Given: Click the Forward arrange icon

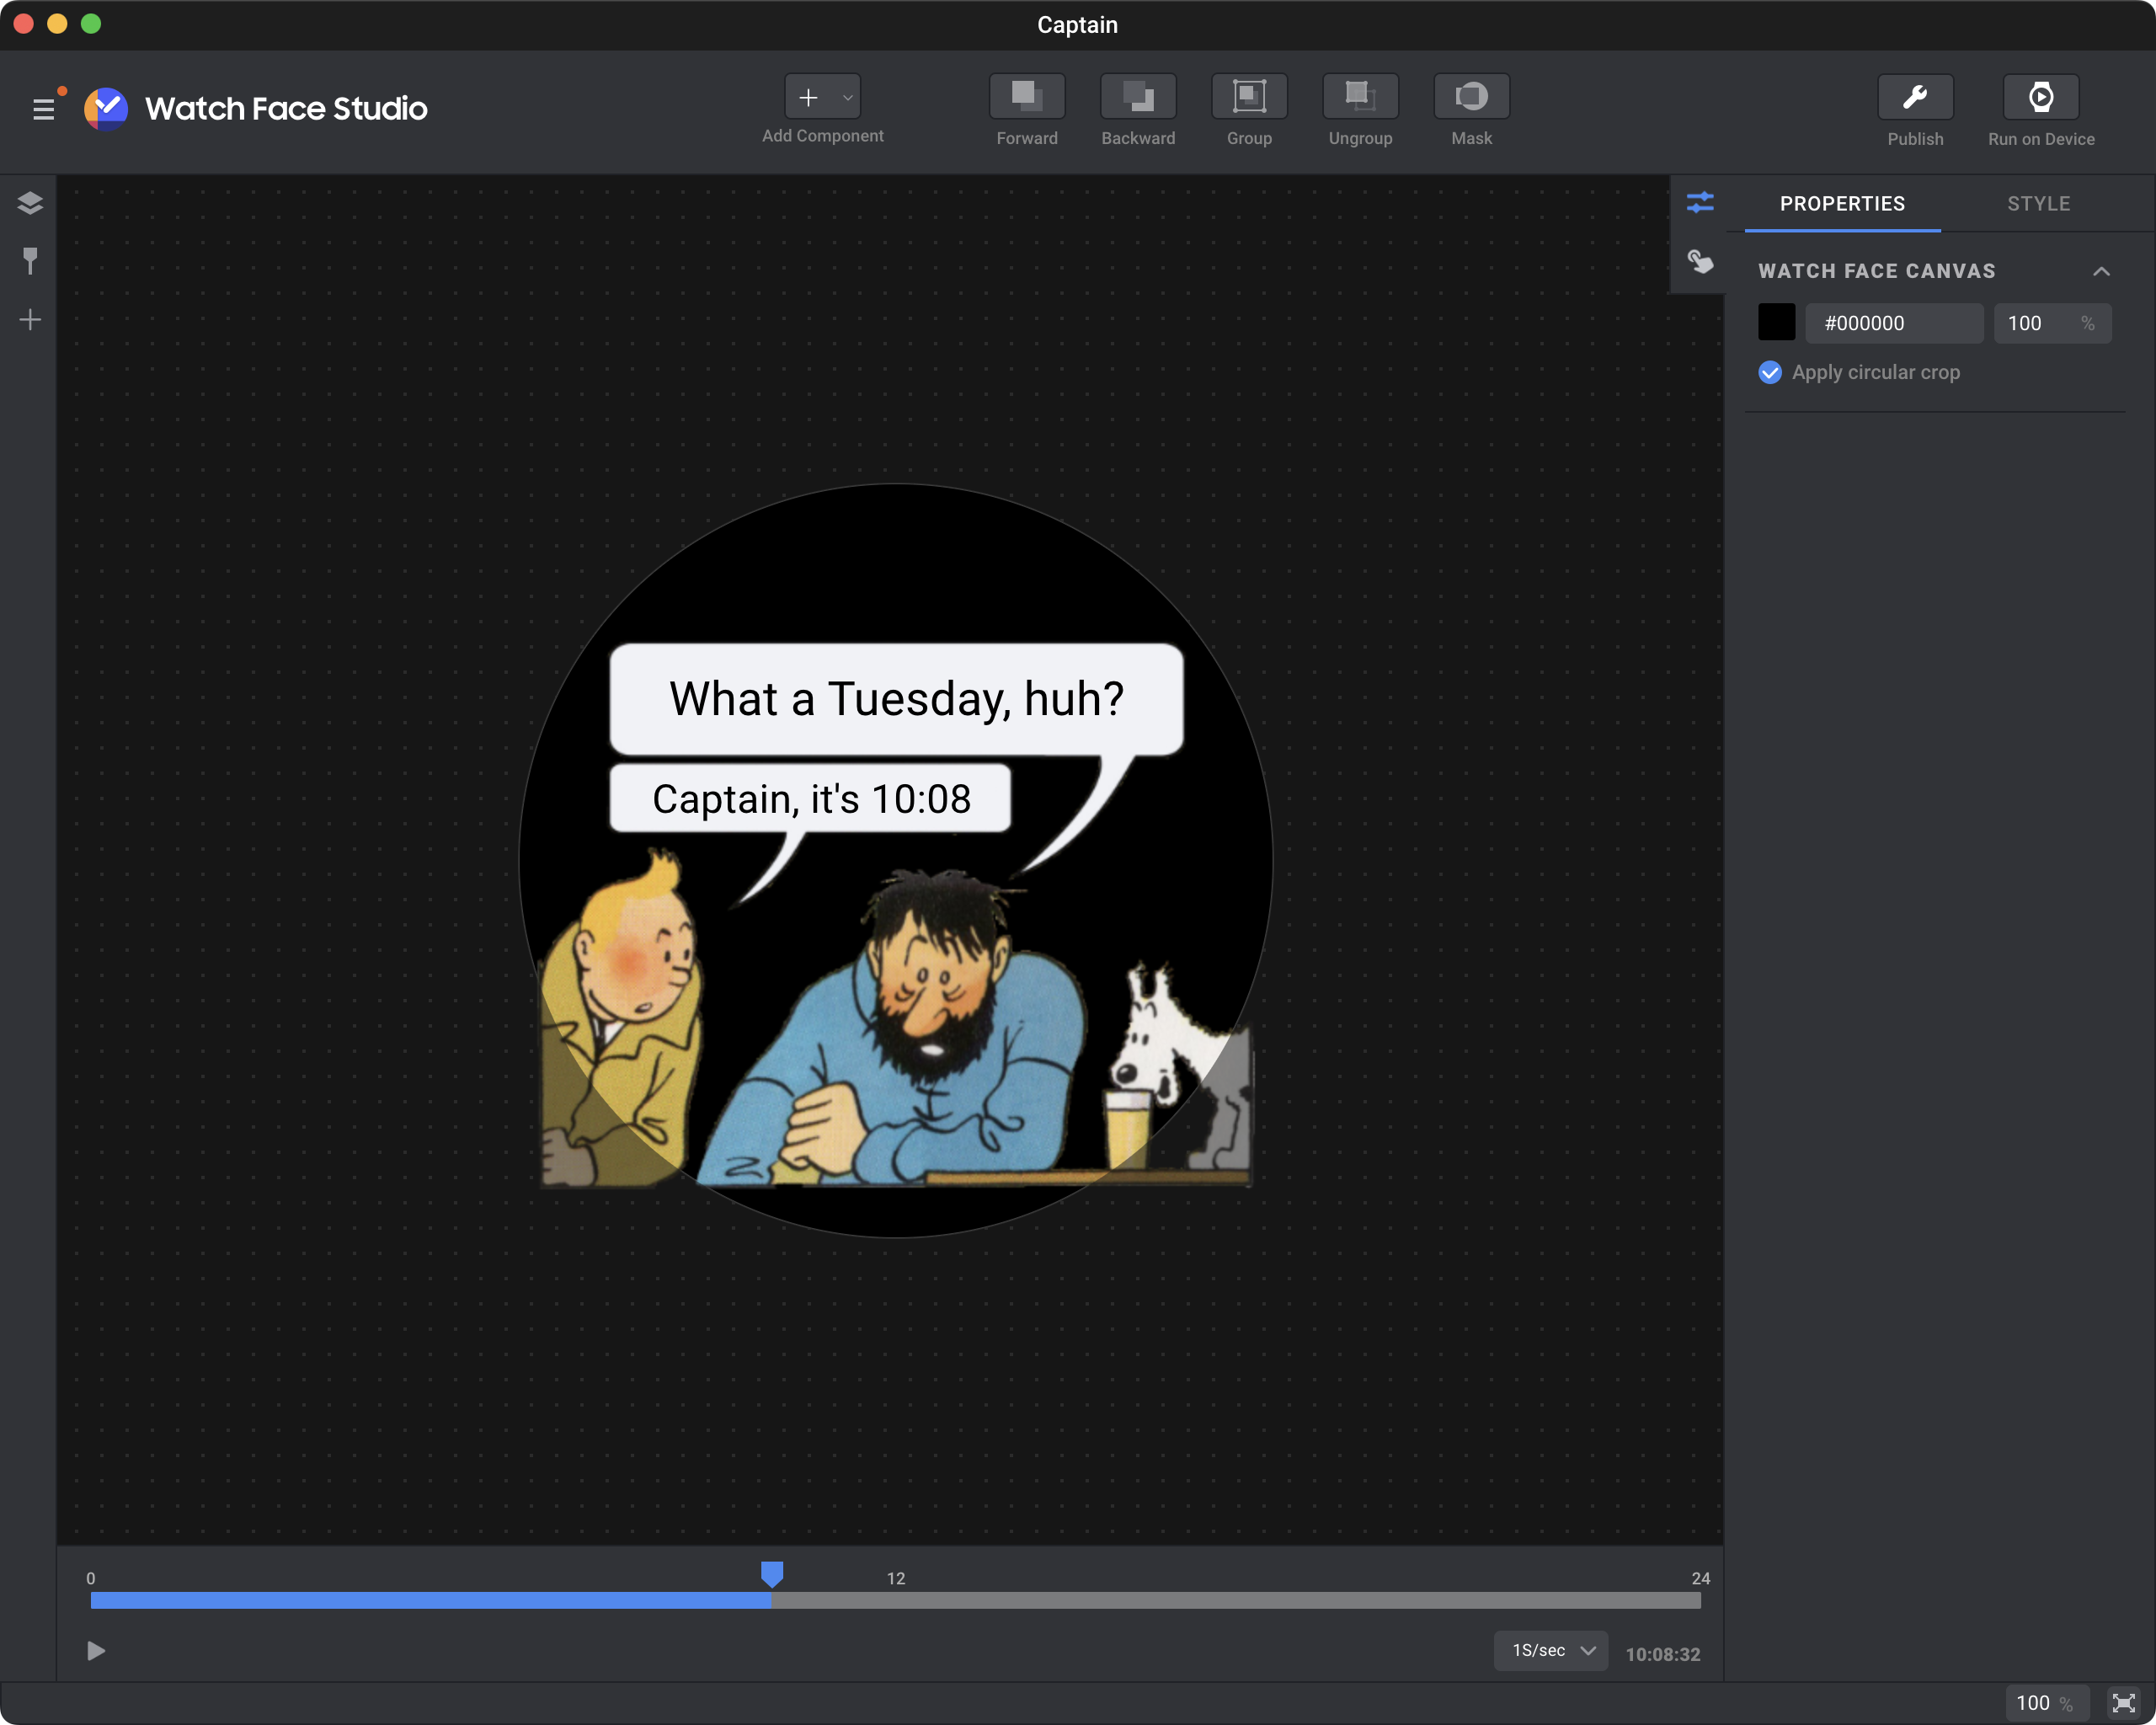Looking at the screenshot, I should (1026, 96).
